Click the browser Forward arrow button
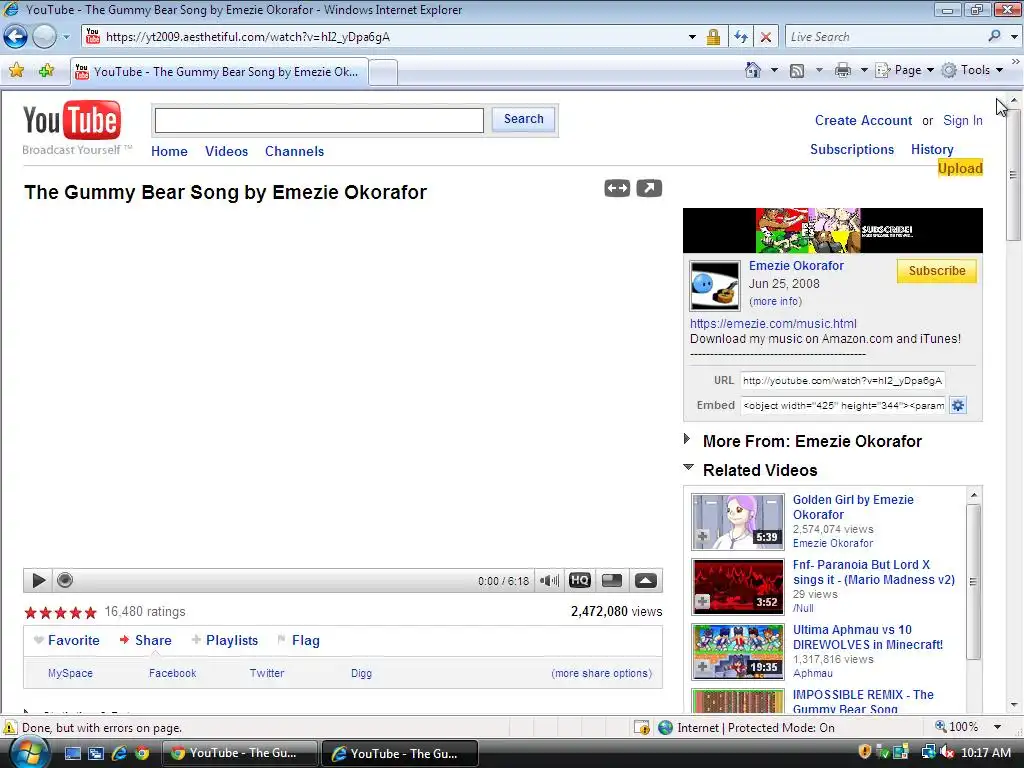Image resolution: width=1024 pixels, height=768 pixels. (x=44, y=37)
